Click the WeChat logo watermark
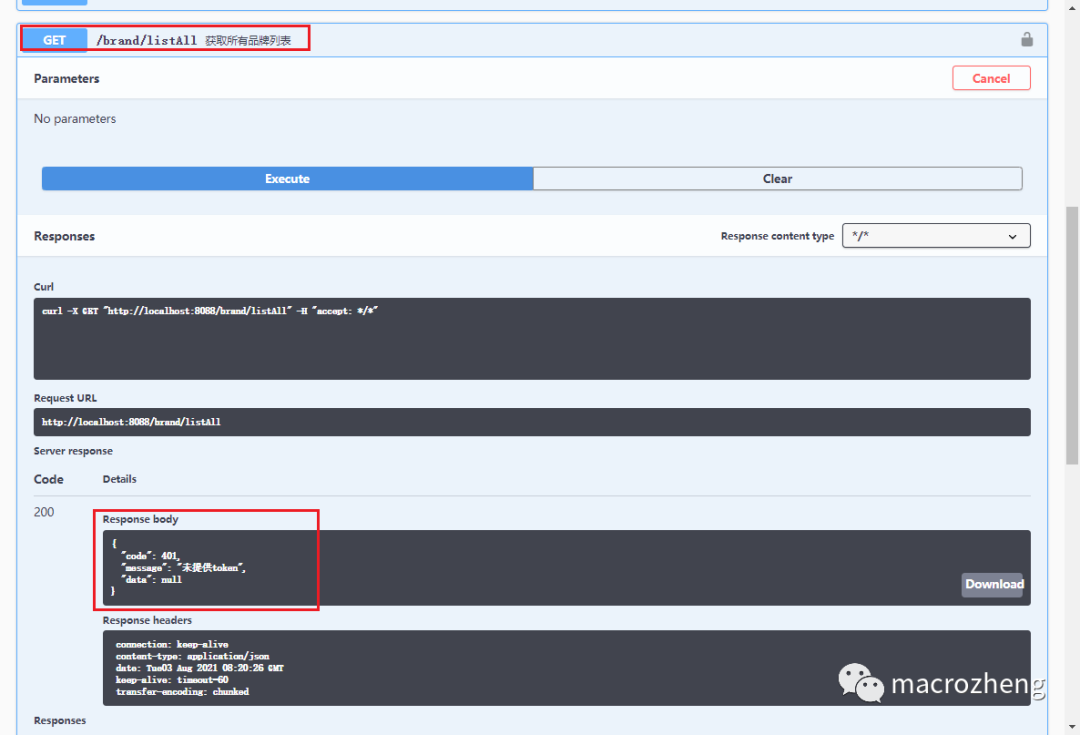Screen dimensions: 1080x735 [861, 683]
